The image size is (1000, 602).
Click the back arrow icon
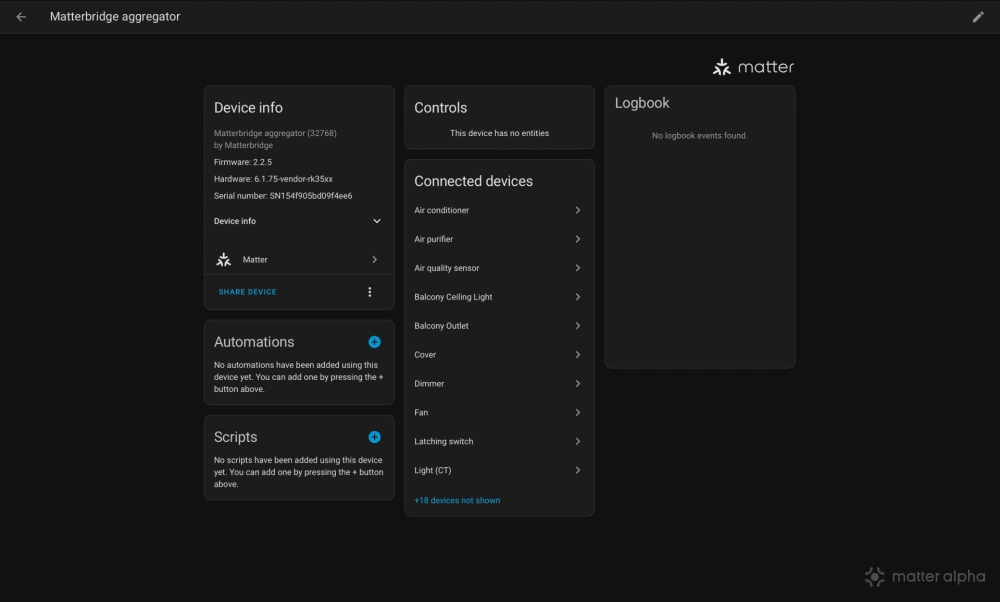pos(21,17)
